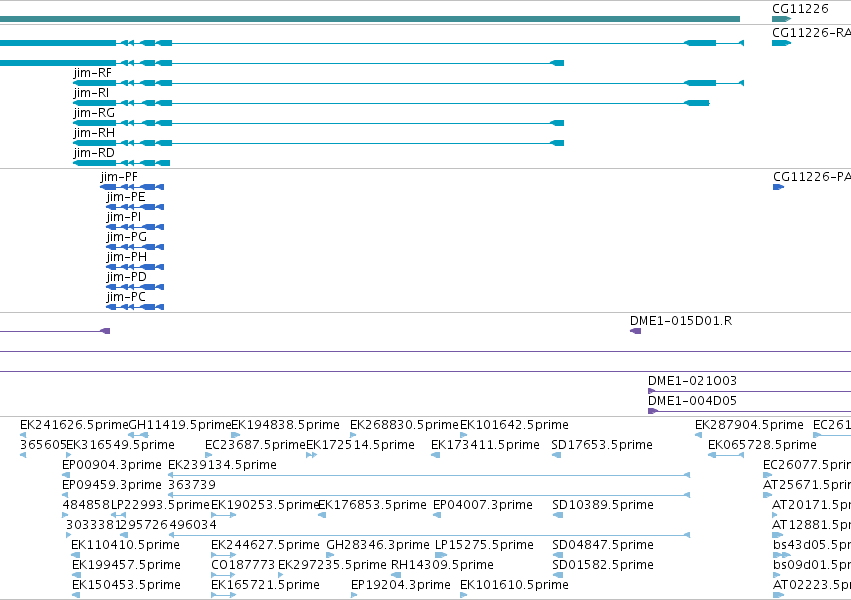
Task: Click the jim-PI protein label
Action: 124,217
